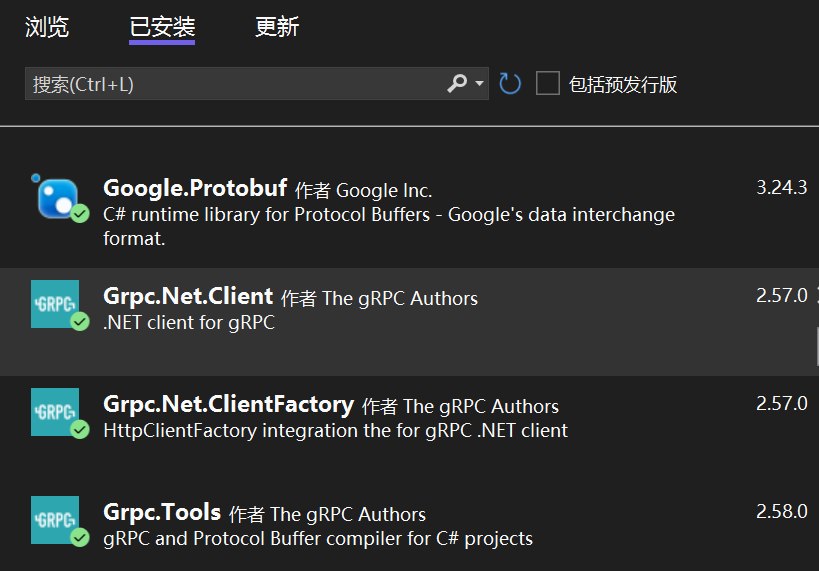Expand the search options dropdown arrow
Screen dimensions: 819x571
coord(479,83)
